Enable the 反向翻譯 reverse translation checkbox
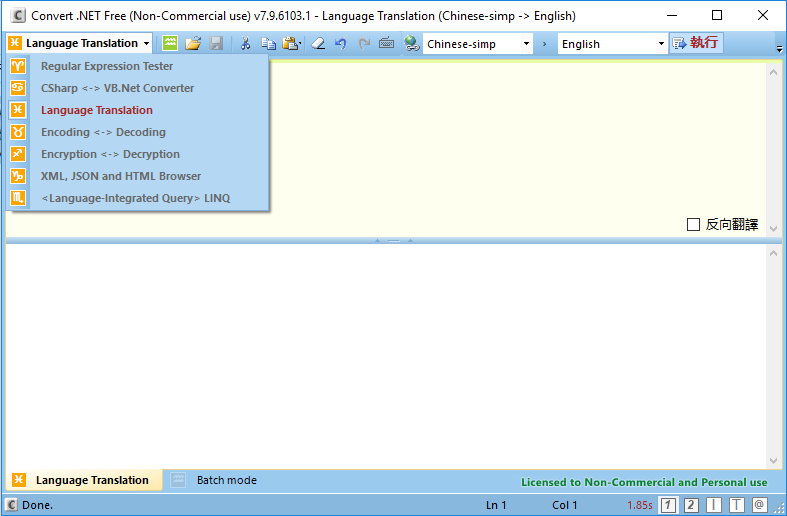Screen dimensions: 787x516 click(693, 224)
